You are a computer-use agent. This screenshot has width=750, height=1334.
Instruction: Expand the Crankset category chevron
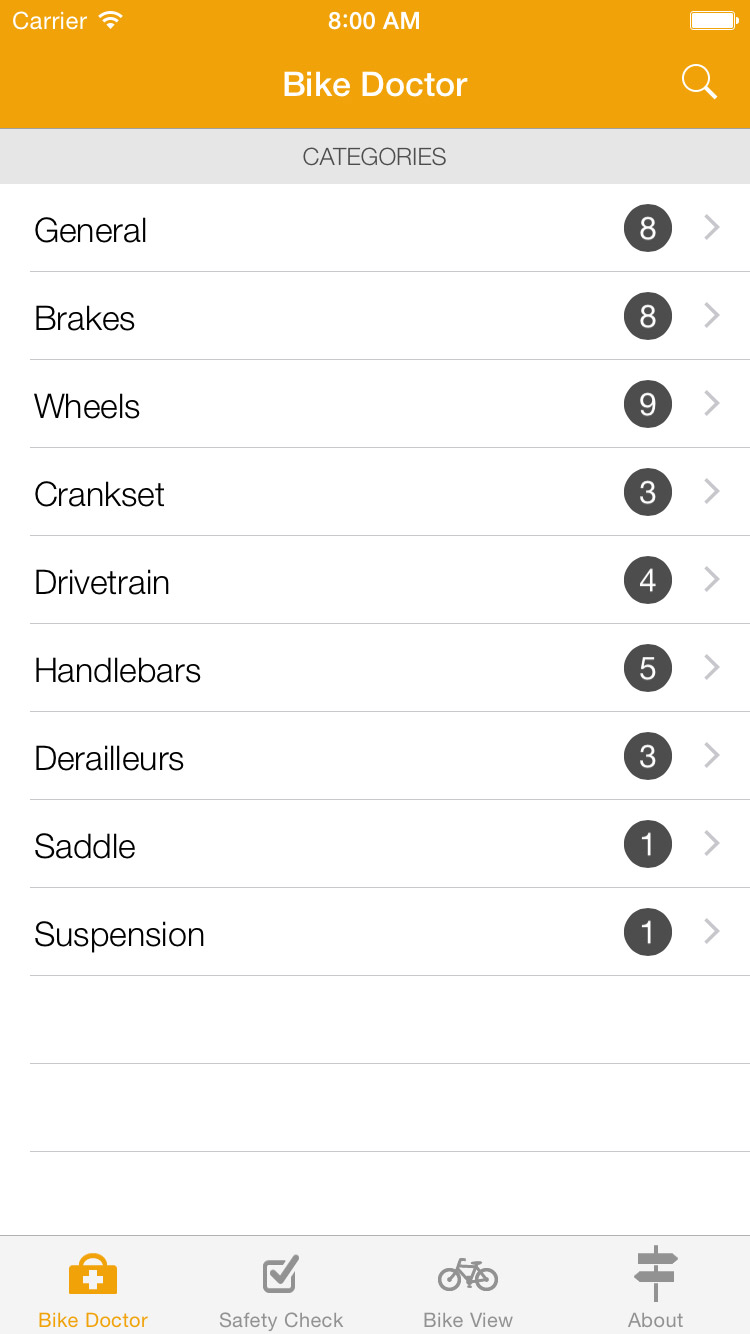[712, 493]
